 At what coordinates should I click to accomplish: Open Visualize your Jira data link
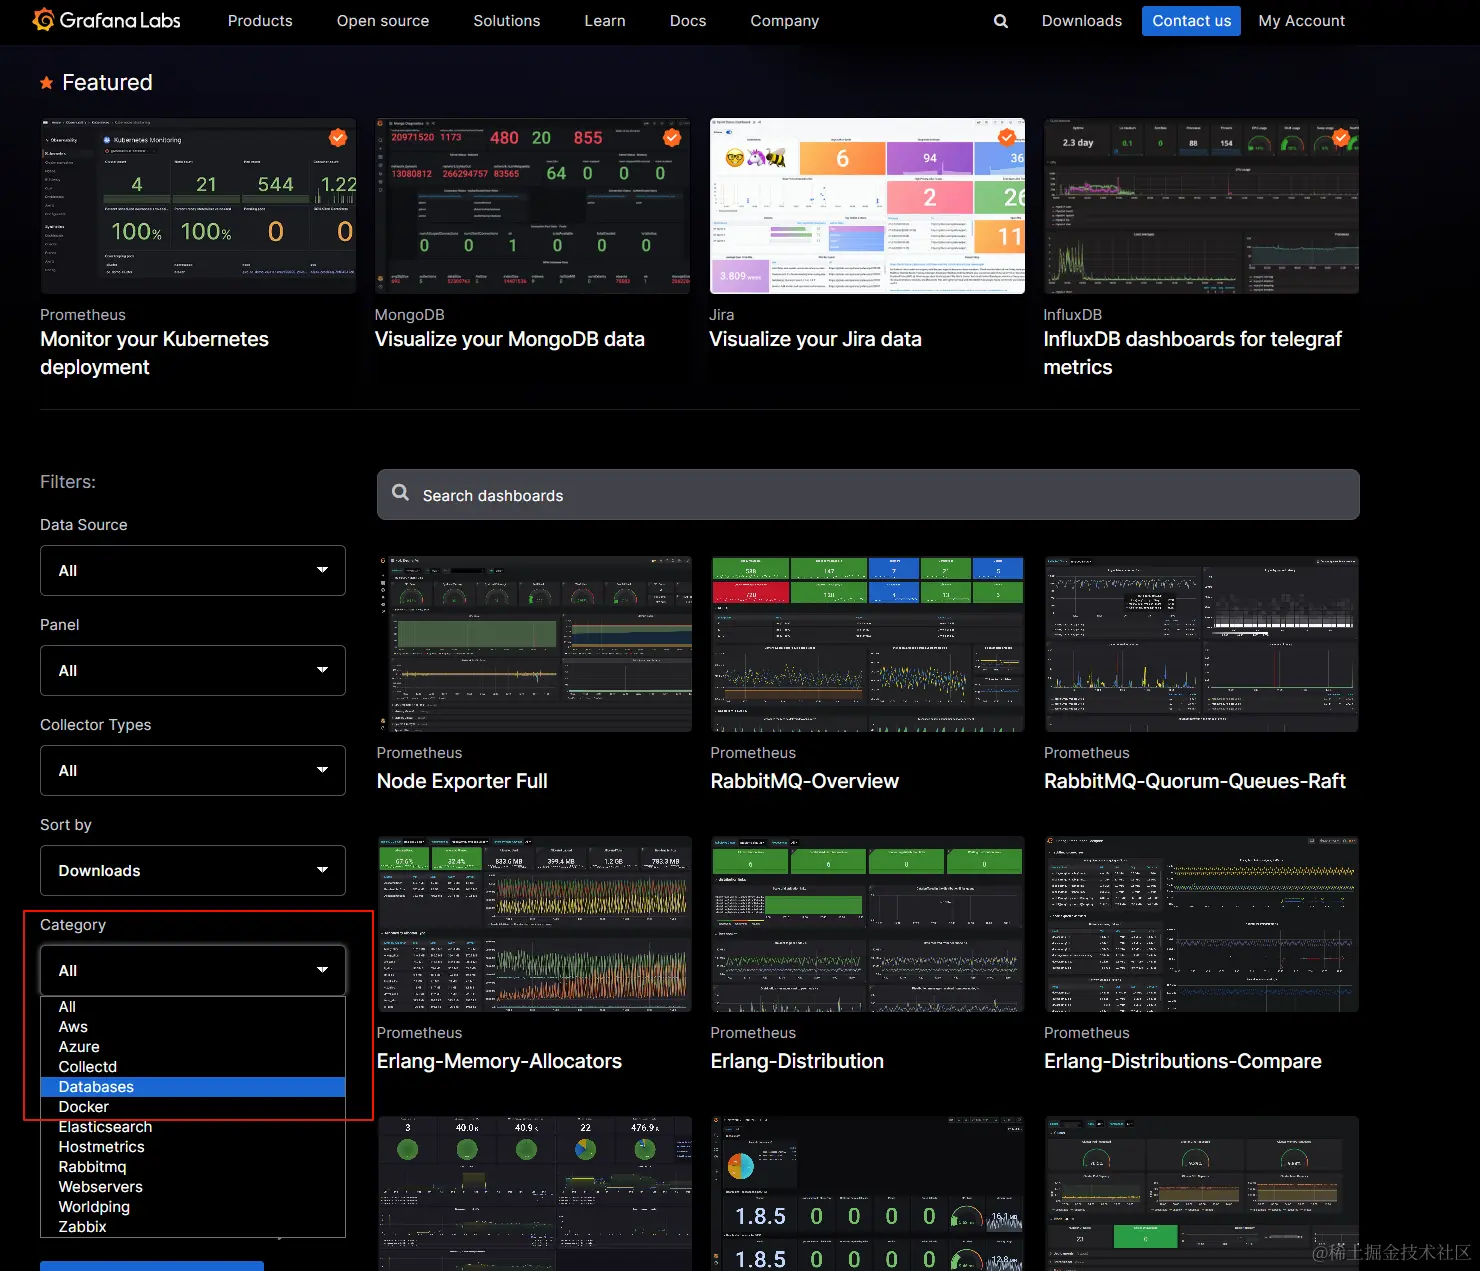tap(815, 339)
